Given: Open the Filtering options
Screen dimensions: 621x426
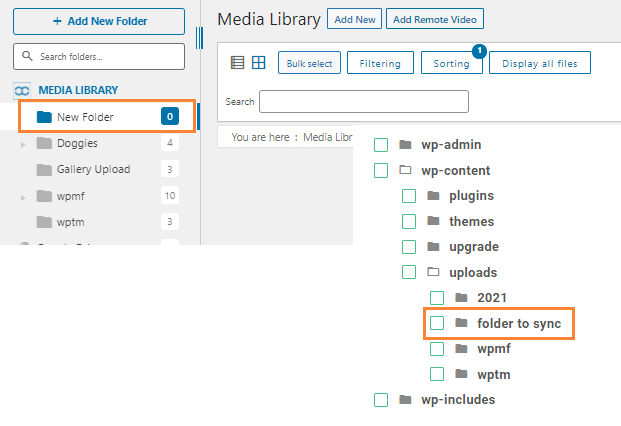Looking at the screenshot, I should (379, 63).
